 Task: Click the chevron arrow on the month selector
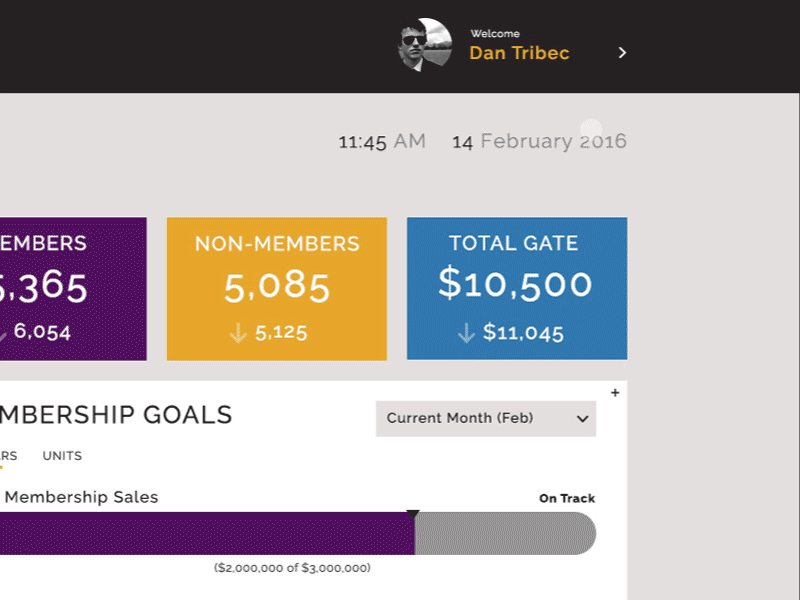pyautogui.click(x=582, y=419)
